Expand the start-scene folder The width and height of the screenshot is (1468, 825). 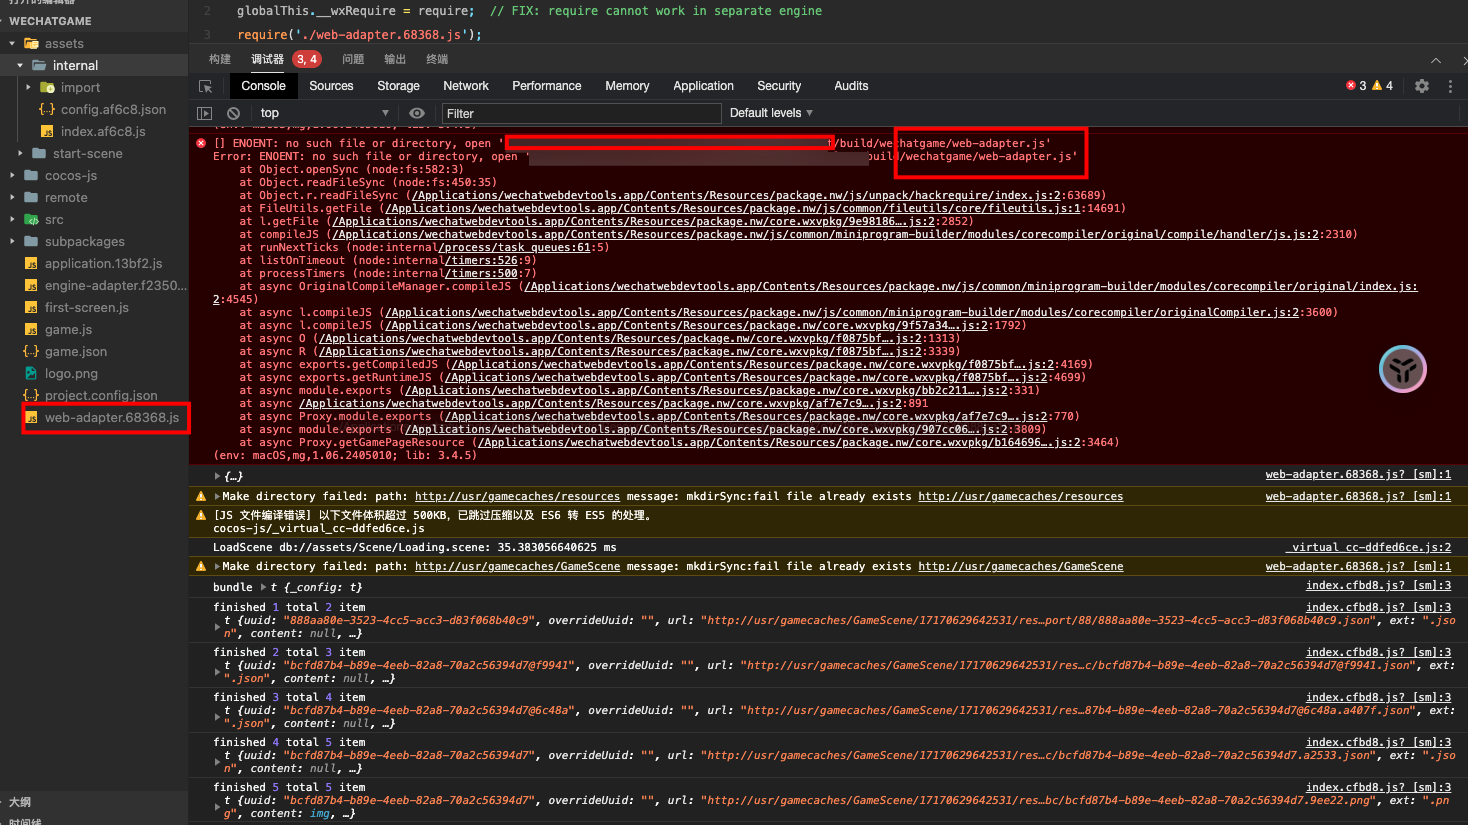[x=20, y=154]
